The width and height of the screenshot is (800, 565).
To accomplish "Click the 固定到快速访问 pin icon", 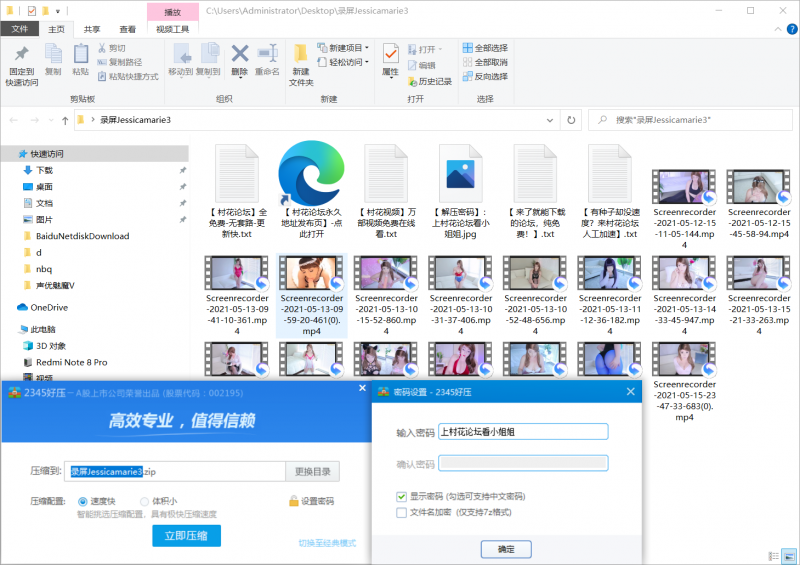I will [21, 54].
